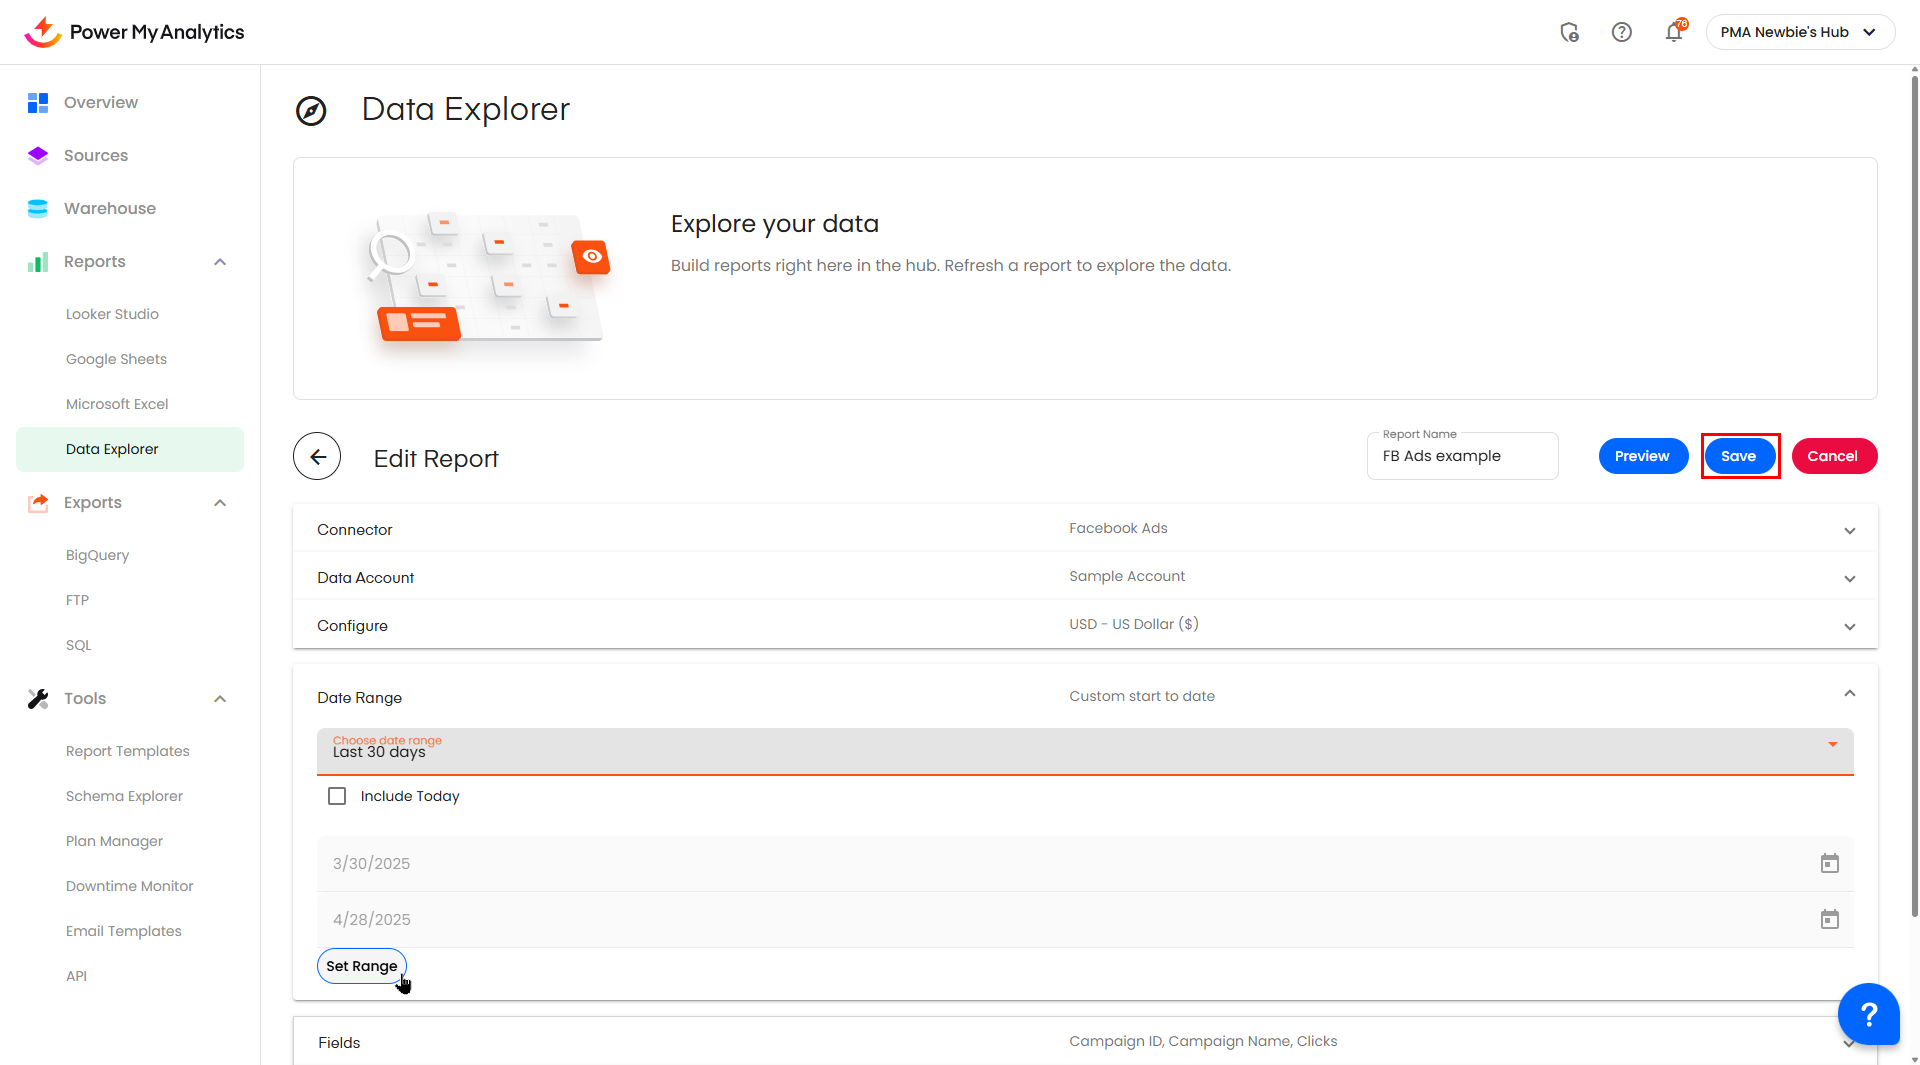
Task: Open calendar picker for 4/28/2025 end date
Action: click(1829, 920)
